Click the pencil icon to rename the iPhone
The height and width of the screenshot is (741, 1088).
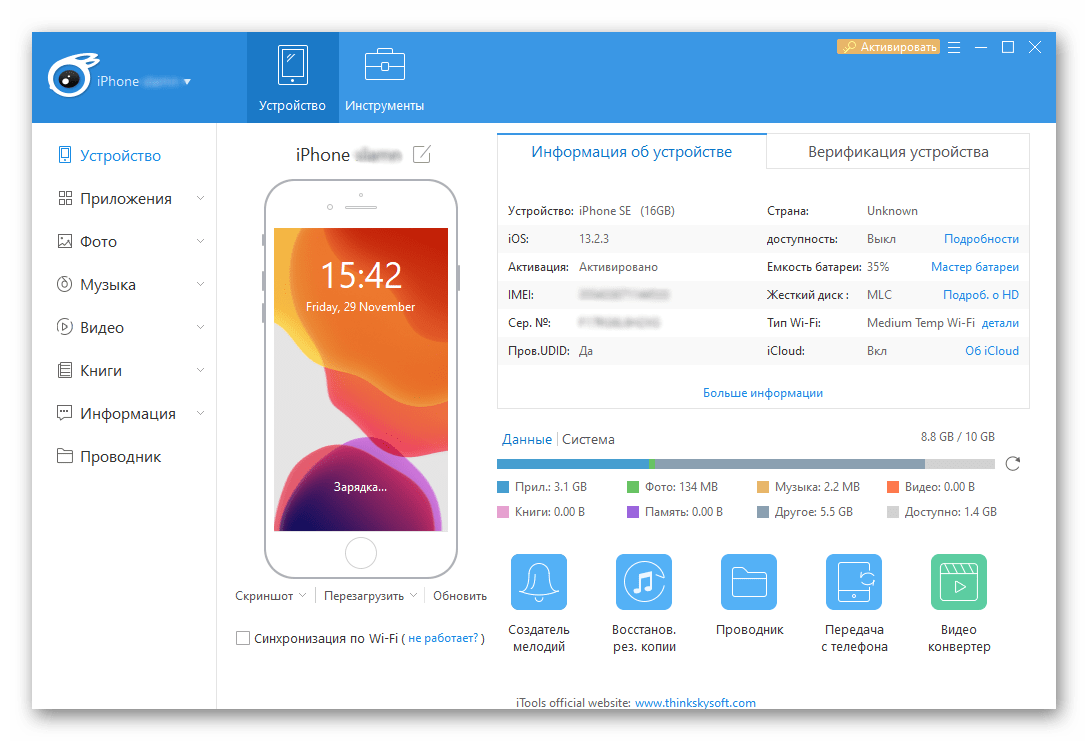(x=422, y=155)
